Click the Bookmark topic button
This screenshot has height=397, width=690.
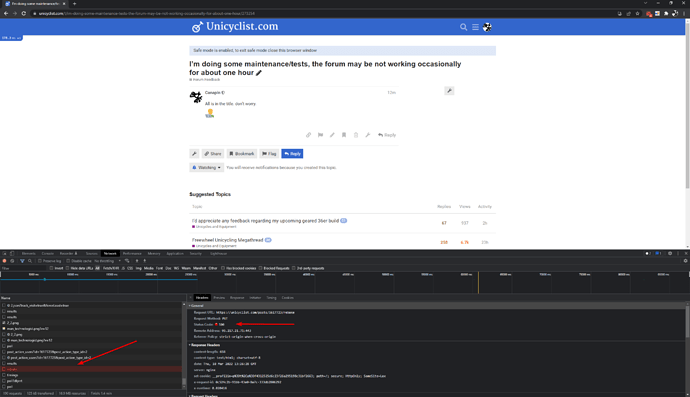click(242, 154)
